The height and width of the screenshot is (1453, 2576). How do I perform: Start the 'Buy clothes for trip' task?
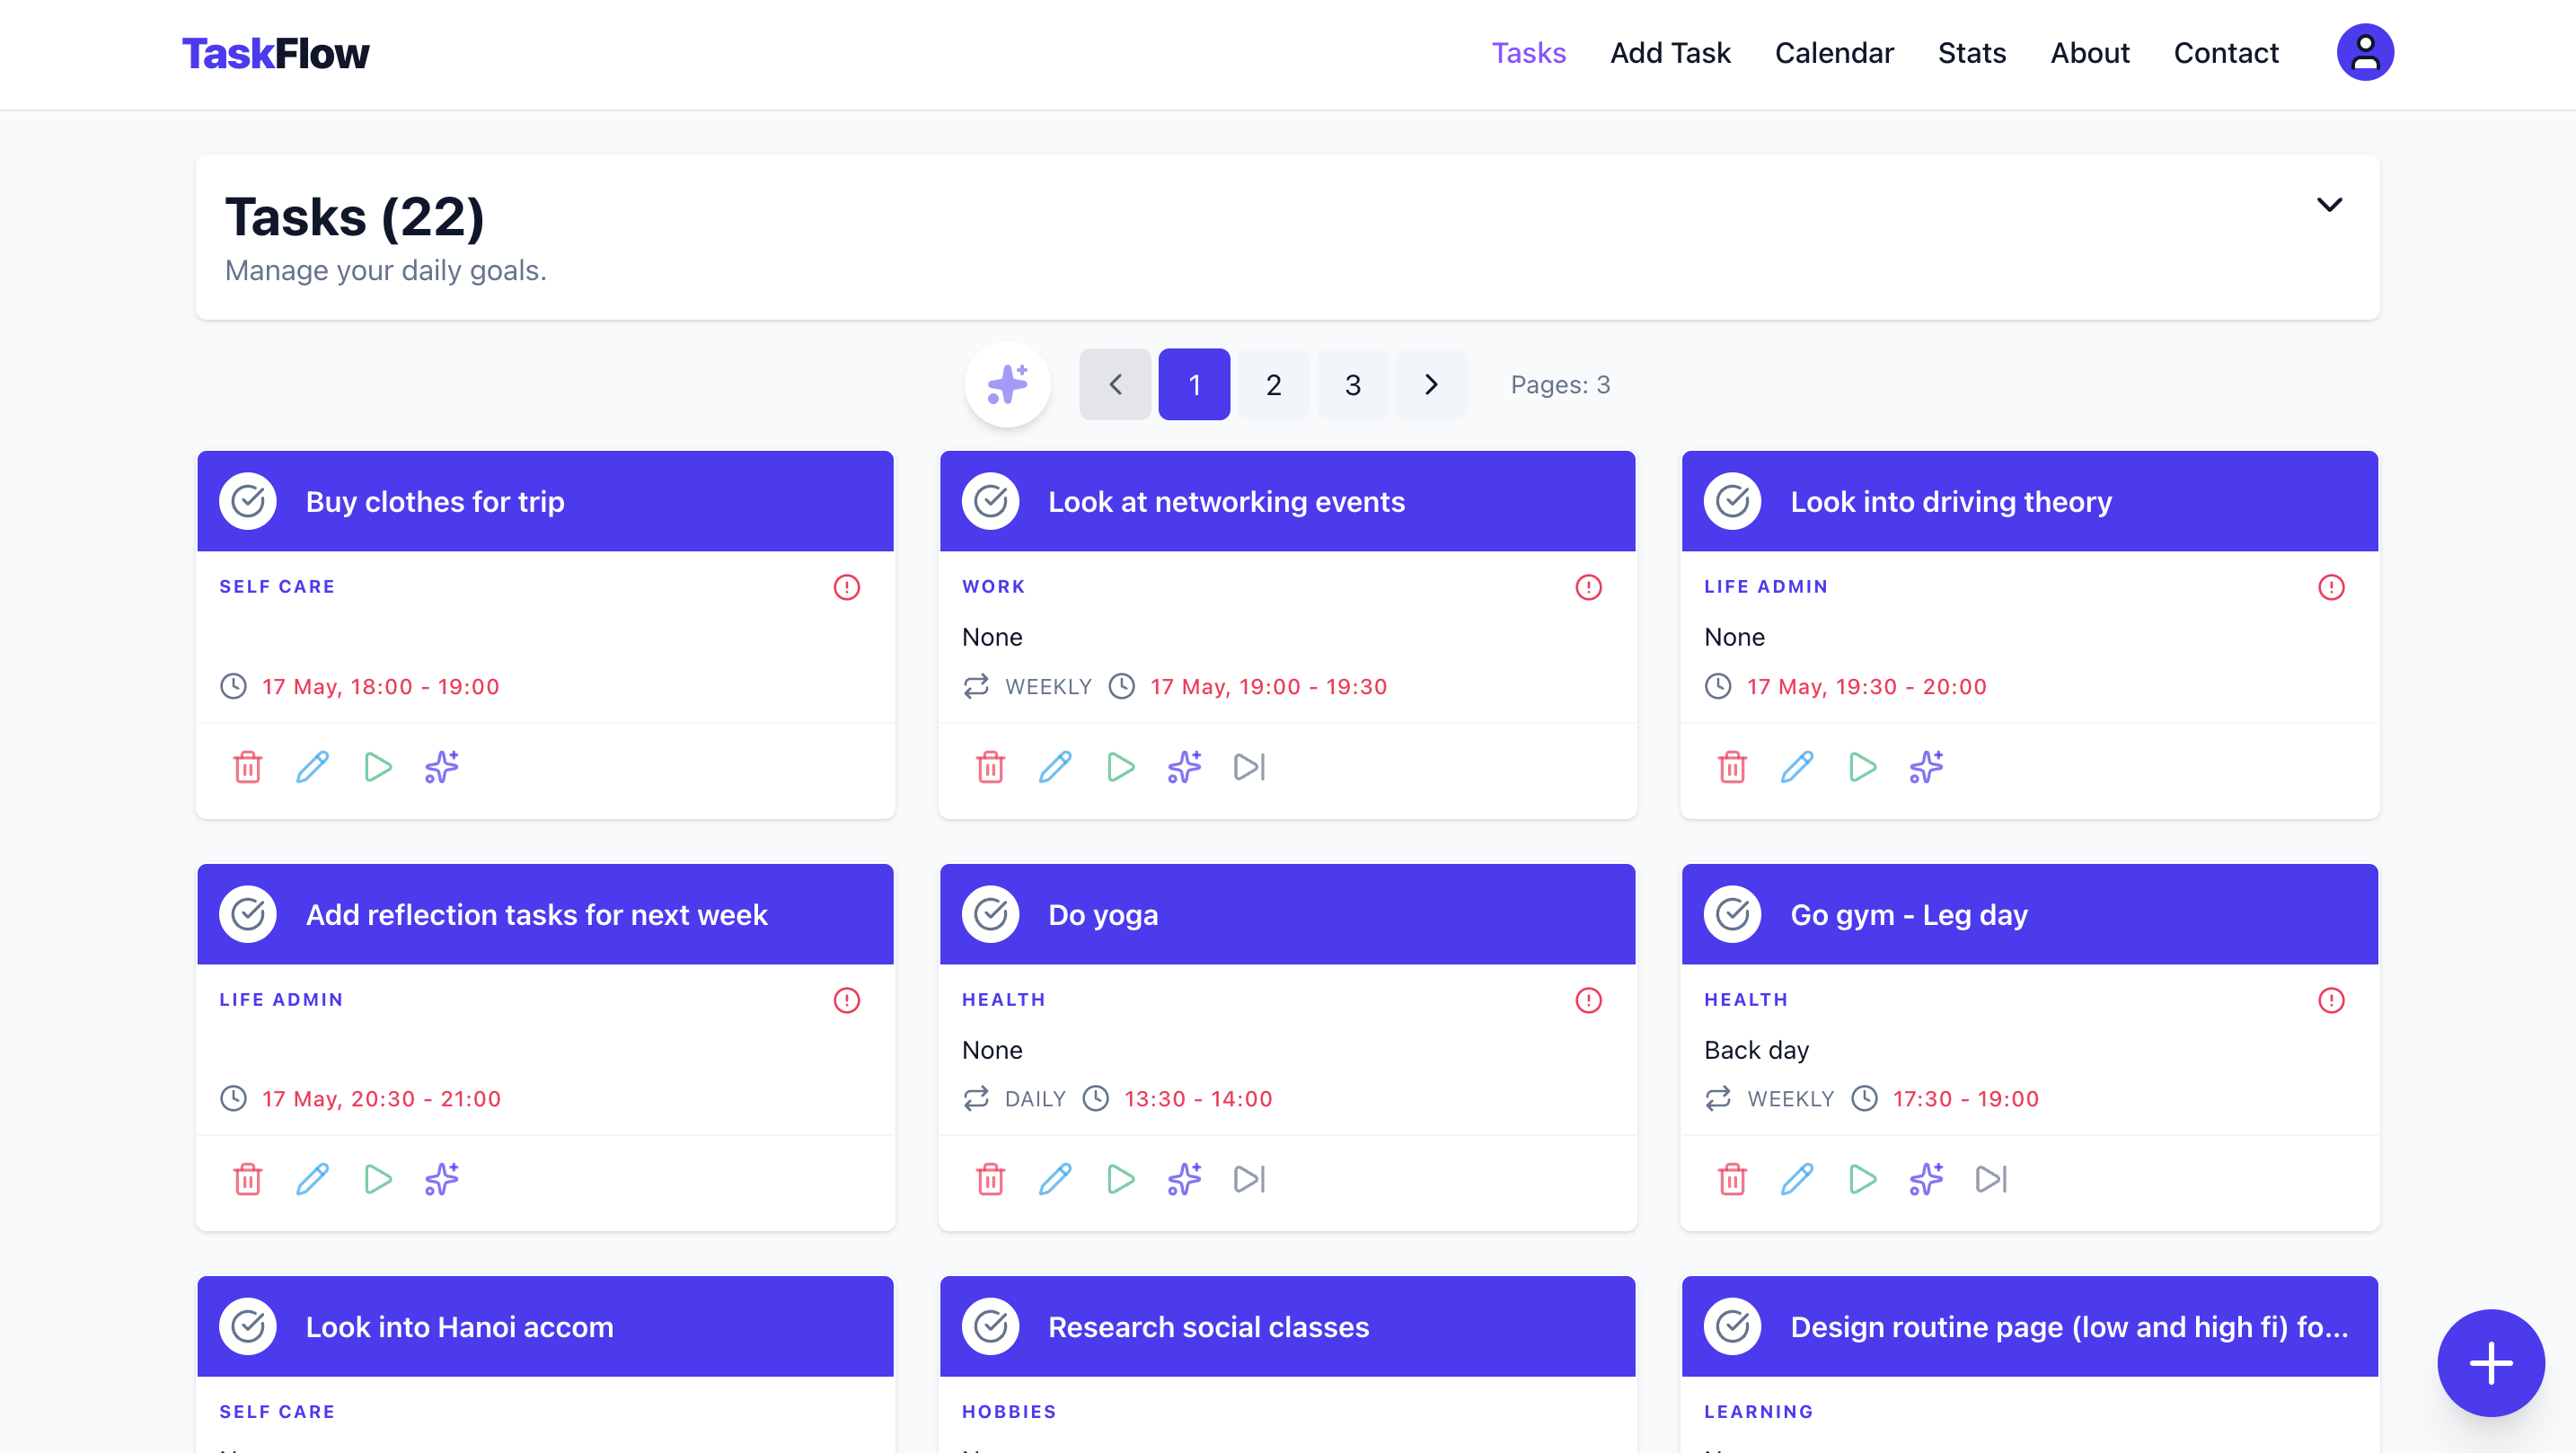point(378,767)
